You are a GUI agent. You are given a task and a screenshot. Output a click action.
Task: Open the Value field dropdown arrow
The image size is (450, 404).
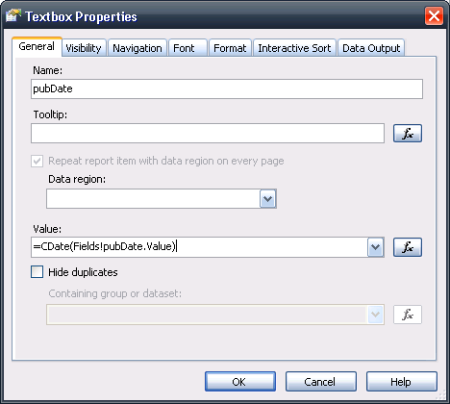click(376, 247)
